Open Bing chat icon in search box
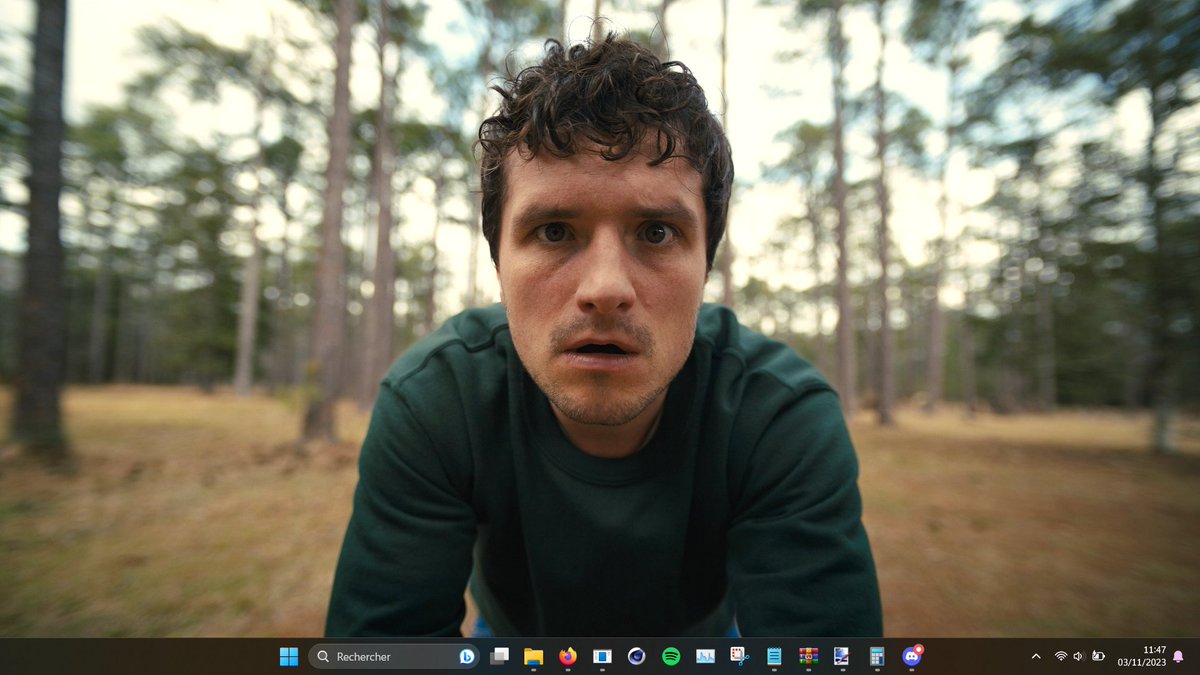Viewport: 1200px width, 675px height. [x=466, y=656]
